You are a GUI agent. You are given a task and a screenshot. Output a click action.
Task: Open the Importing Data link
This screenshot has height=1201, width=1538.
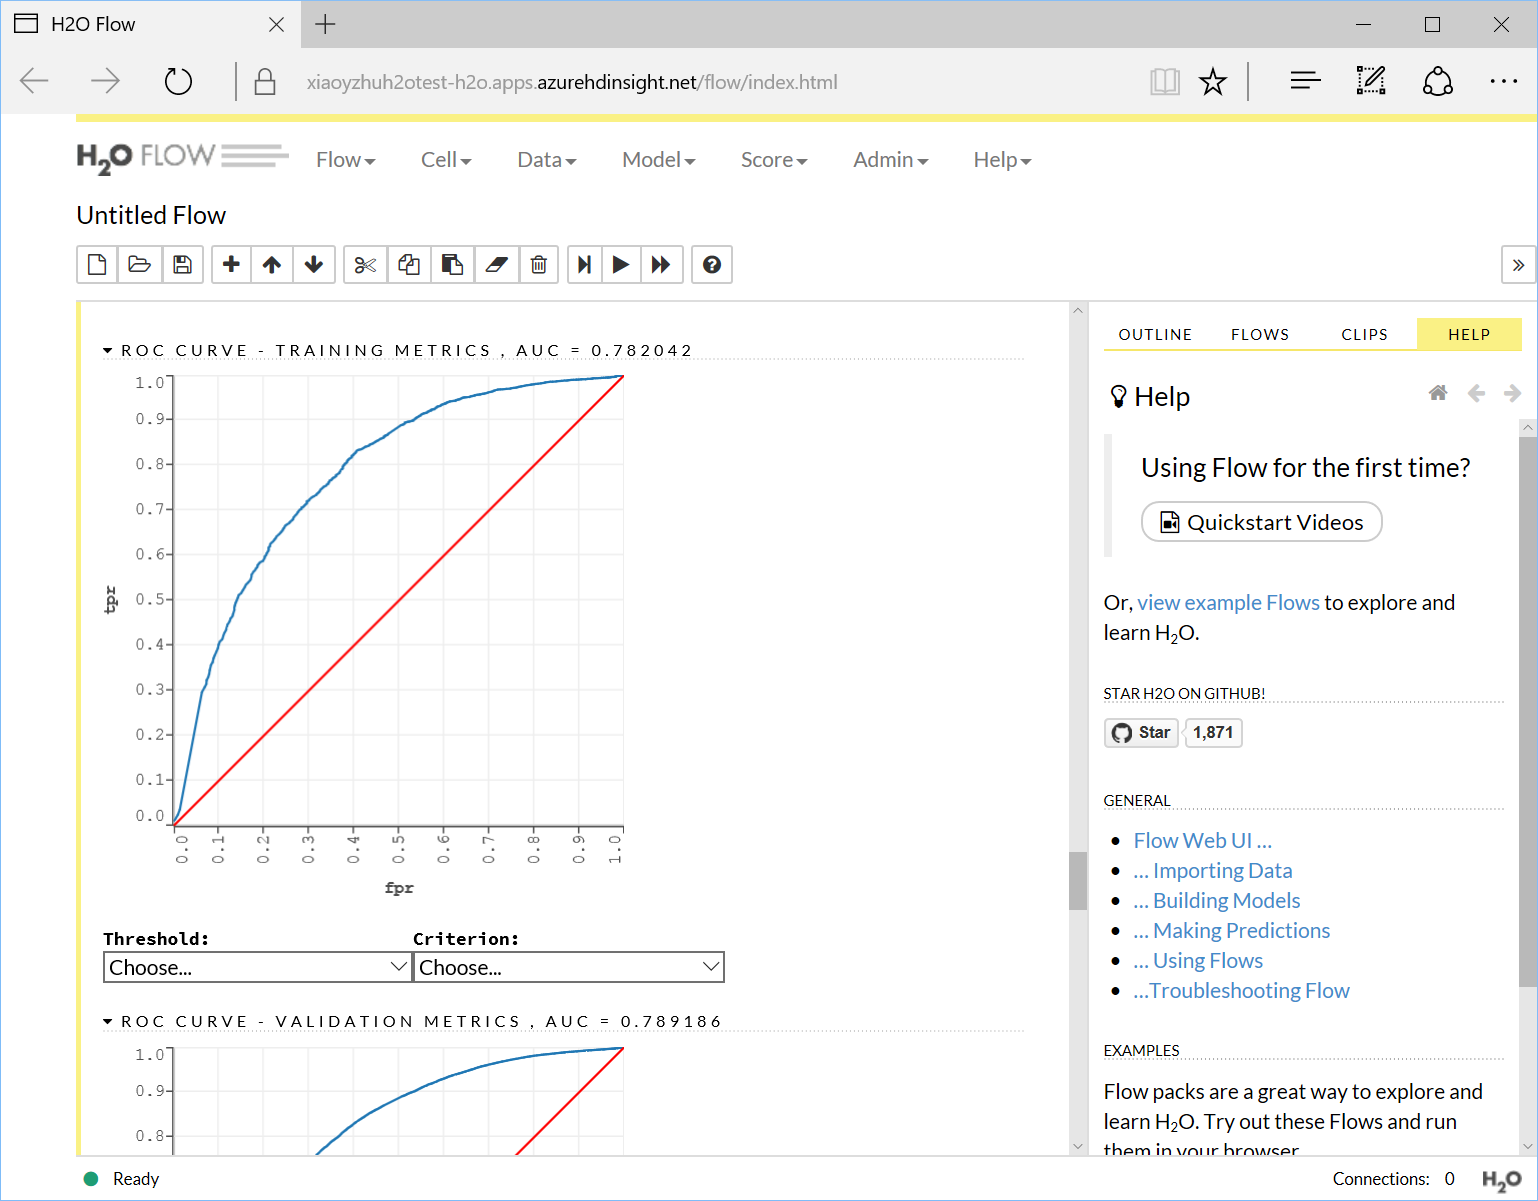(1212, 871)
